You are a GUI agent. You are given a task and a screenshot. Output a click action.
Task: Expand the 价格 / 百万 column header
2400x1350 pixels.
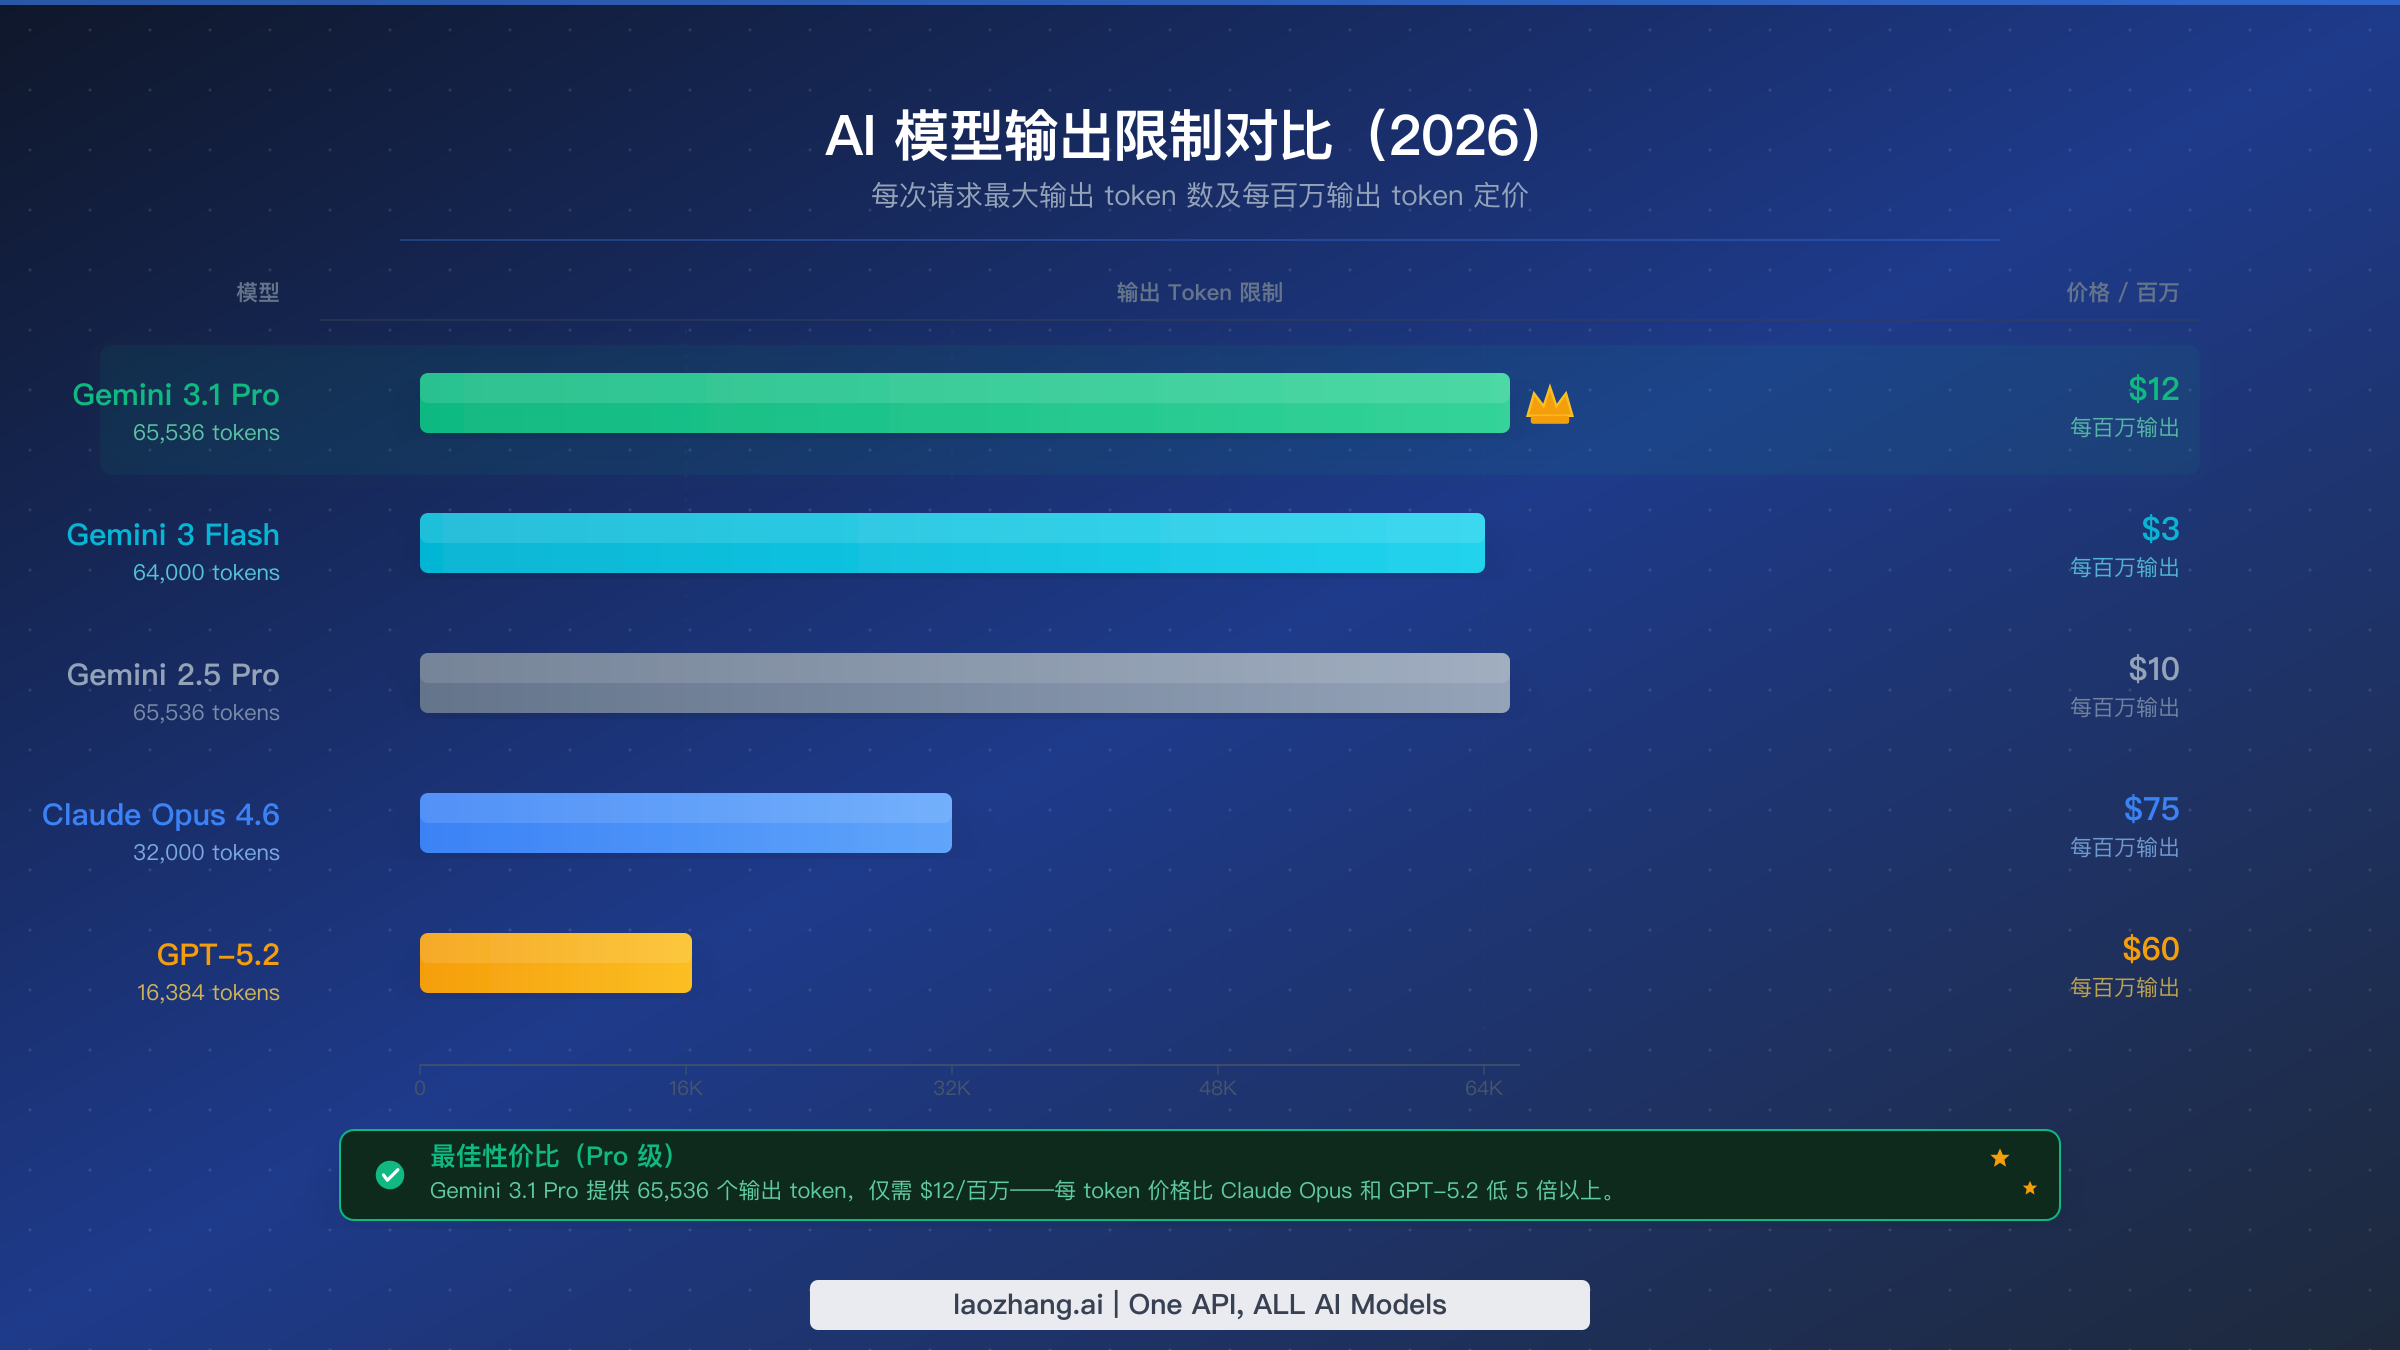2122,292
